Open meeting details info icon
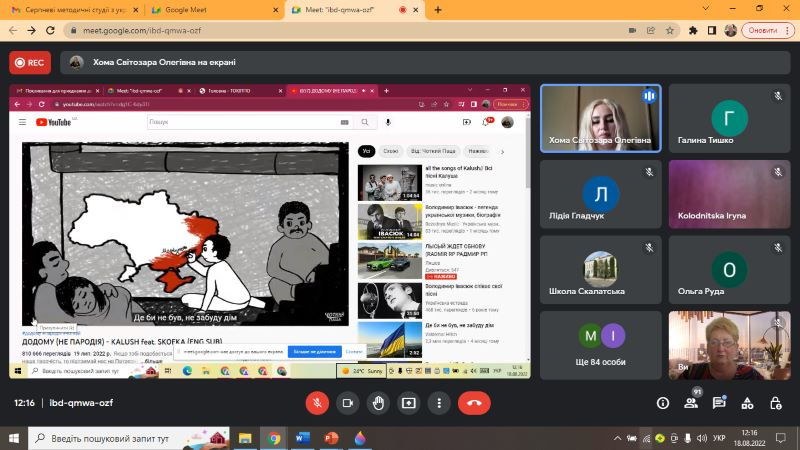 point(663,404)
